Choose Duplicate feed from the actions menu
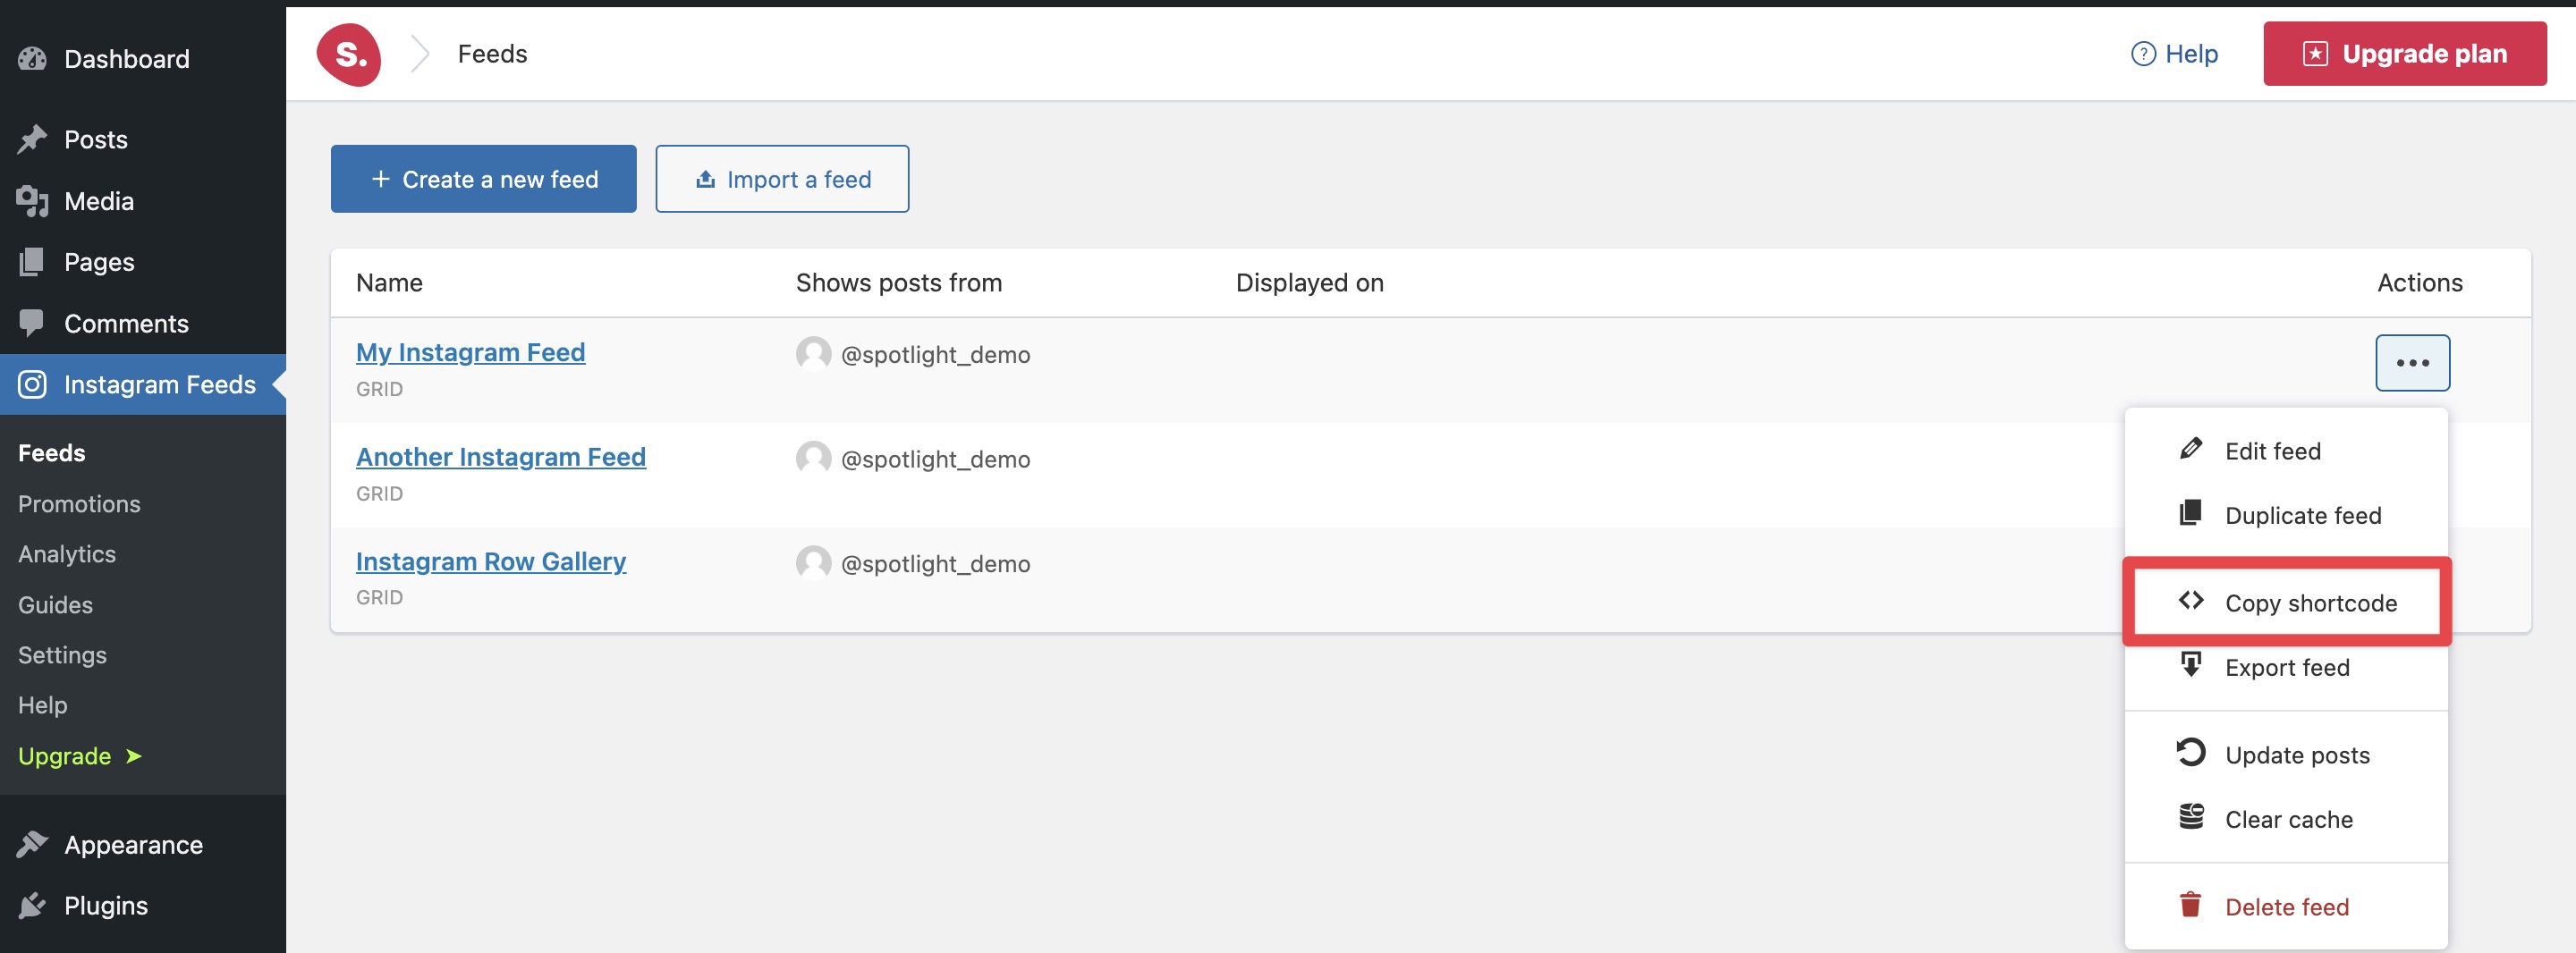The image size is (2576, 953). 2286,516
